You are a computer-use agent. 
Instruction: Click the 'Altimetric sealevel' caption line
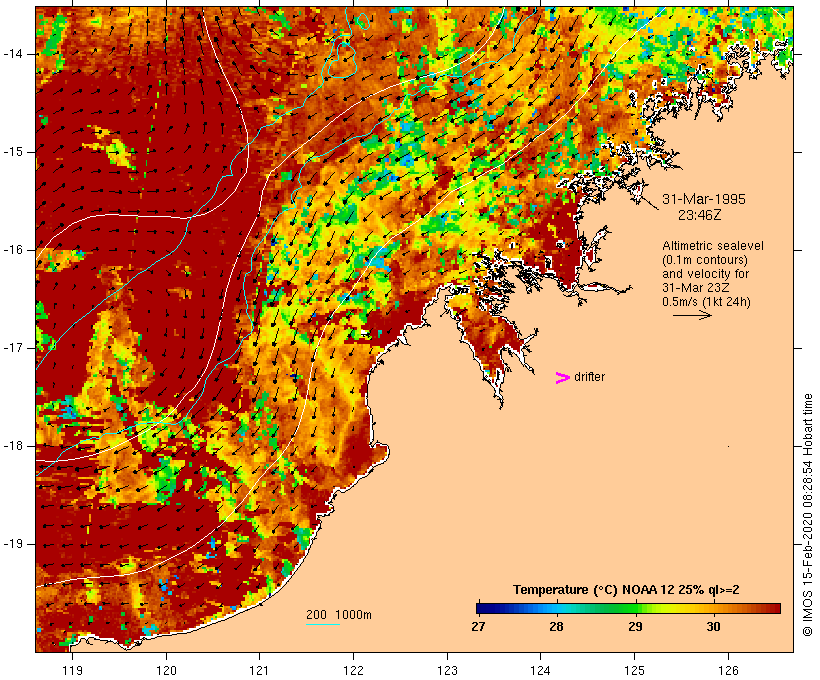coord(713,246)
